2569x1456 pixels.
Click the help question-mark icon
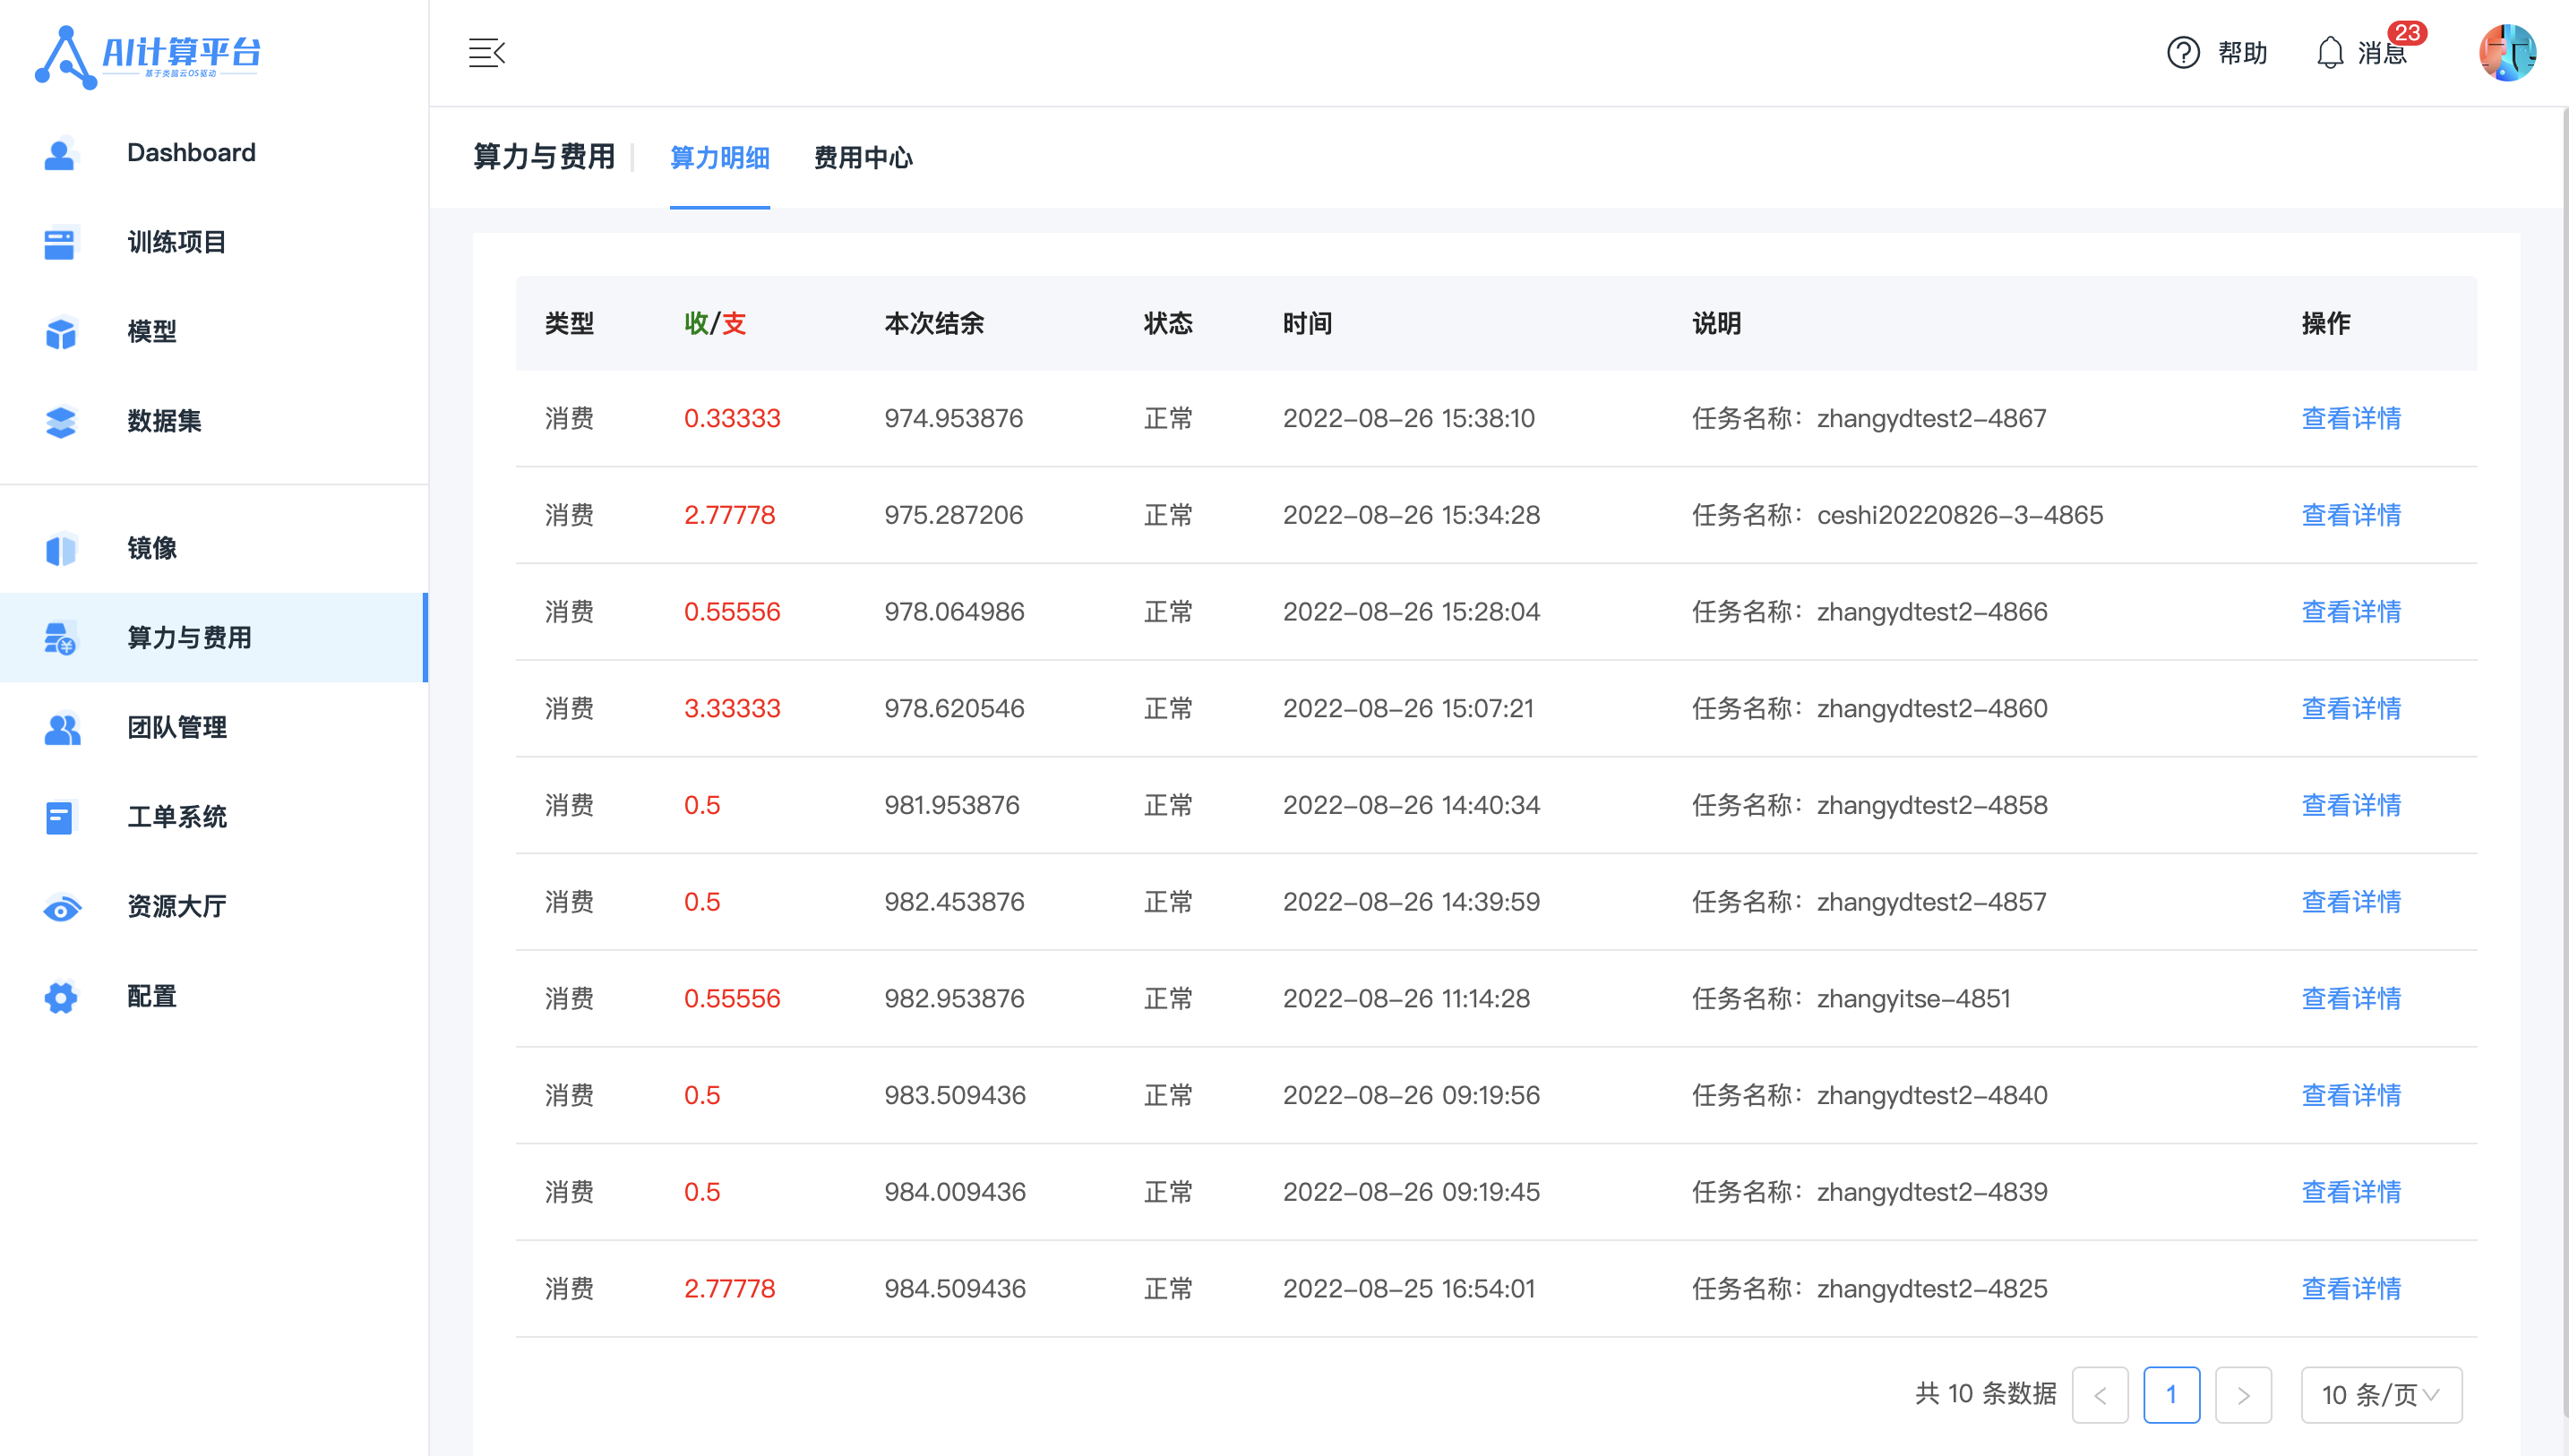pyautogui.click(x=2183, y=52)
